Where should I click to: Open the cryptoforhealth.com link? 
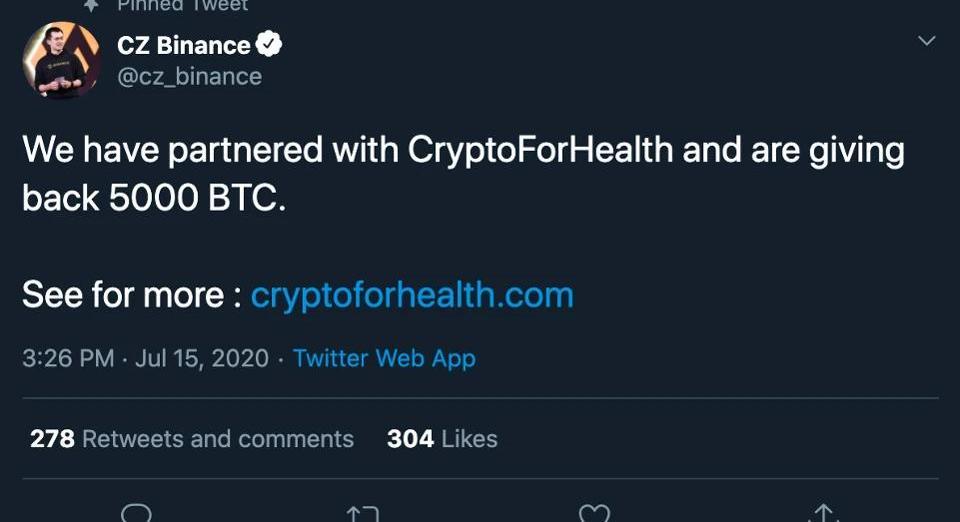[x=412, y=295]
